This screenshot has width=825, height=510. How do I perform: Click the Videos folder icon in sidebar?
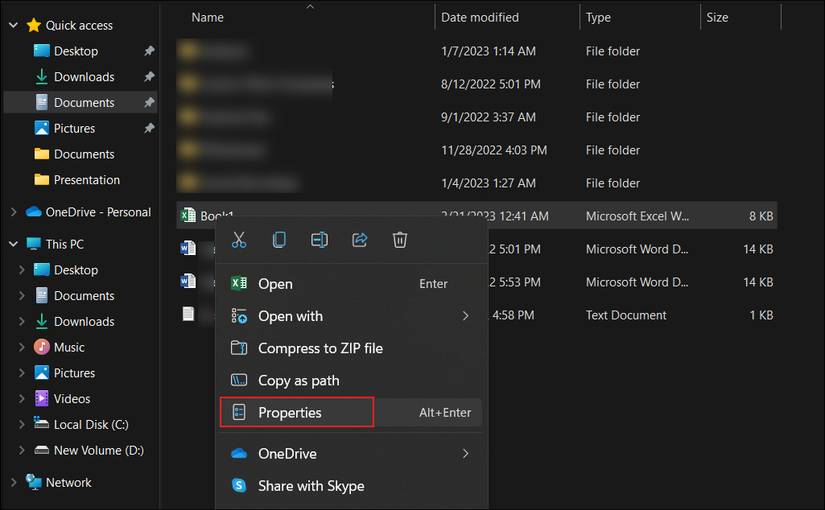click(42, 399)
